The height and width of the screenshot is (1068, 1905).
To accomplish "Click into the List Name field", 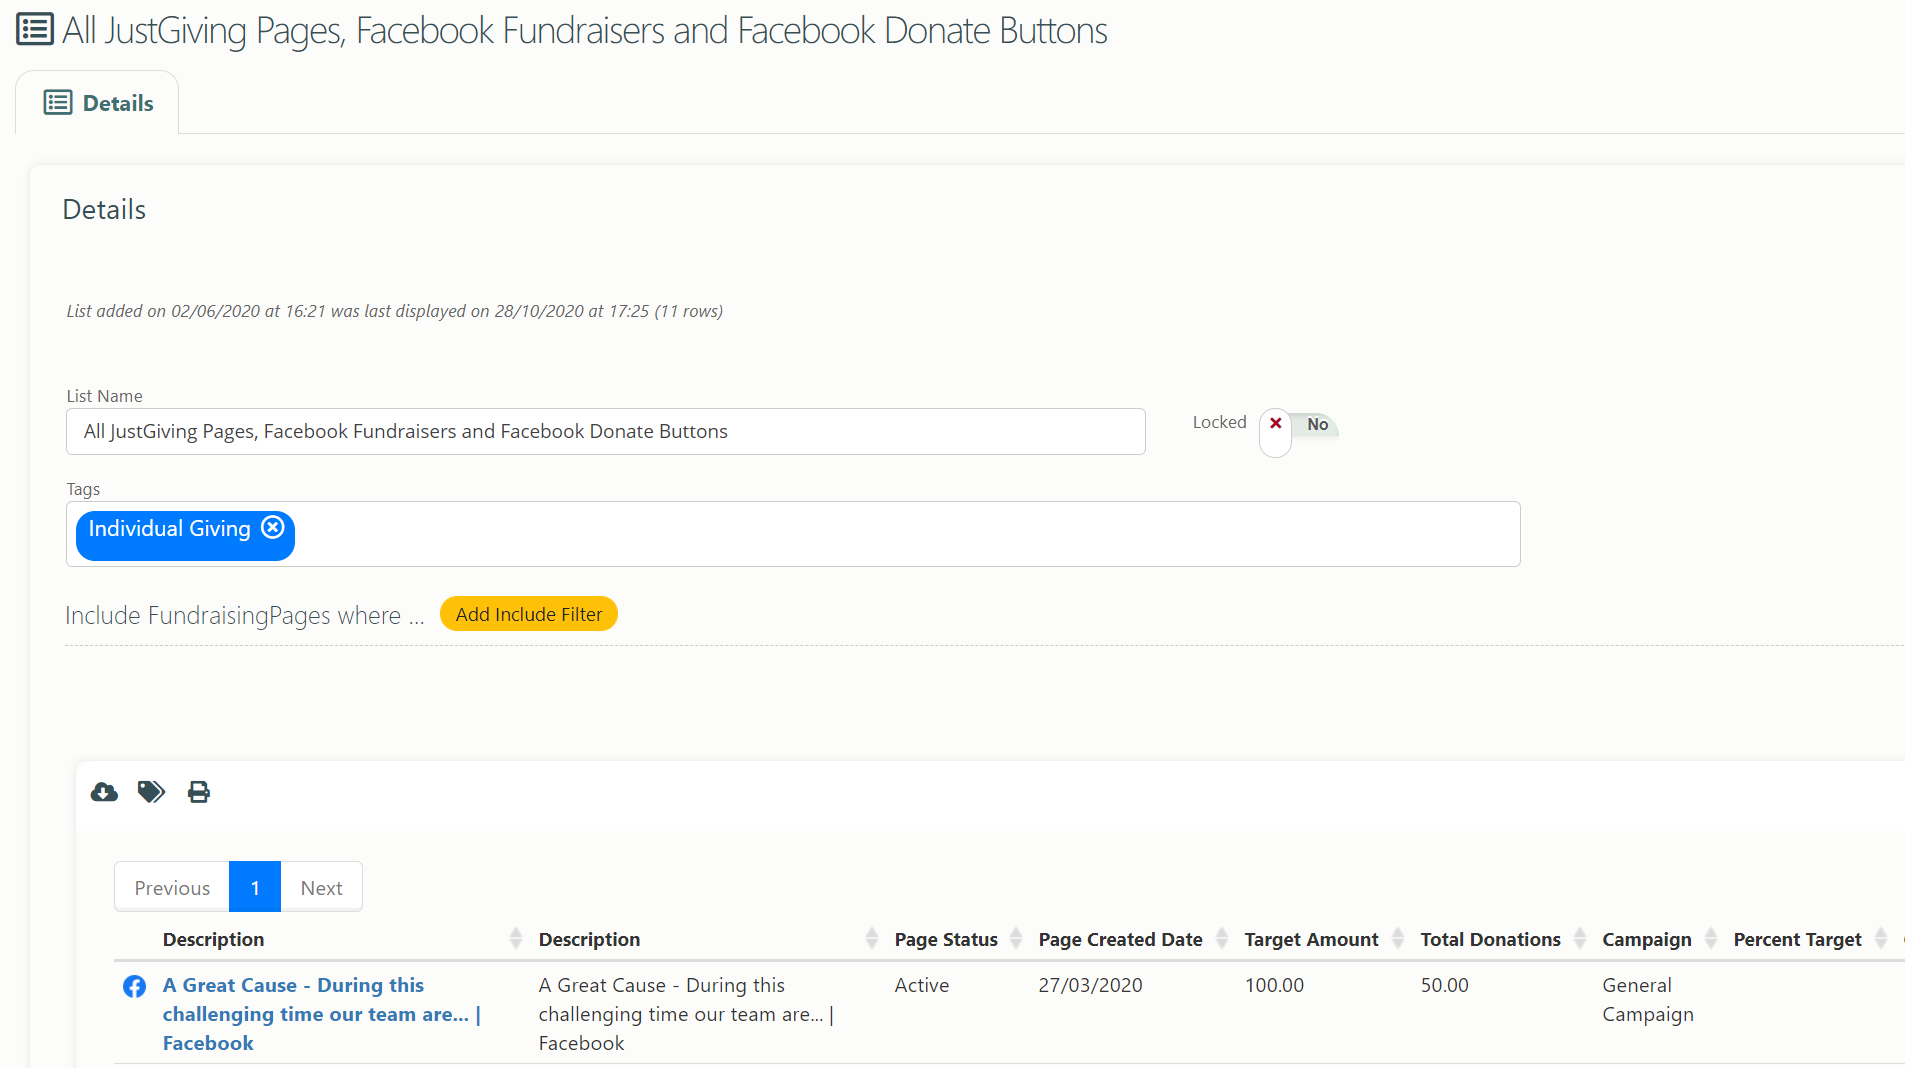I will click(606, 431).
